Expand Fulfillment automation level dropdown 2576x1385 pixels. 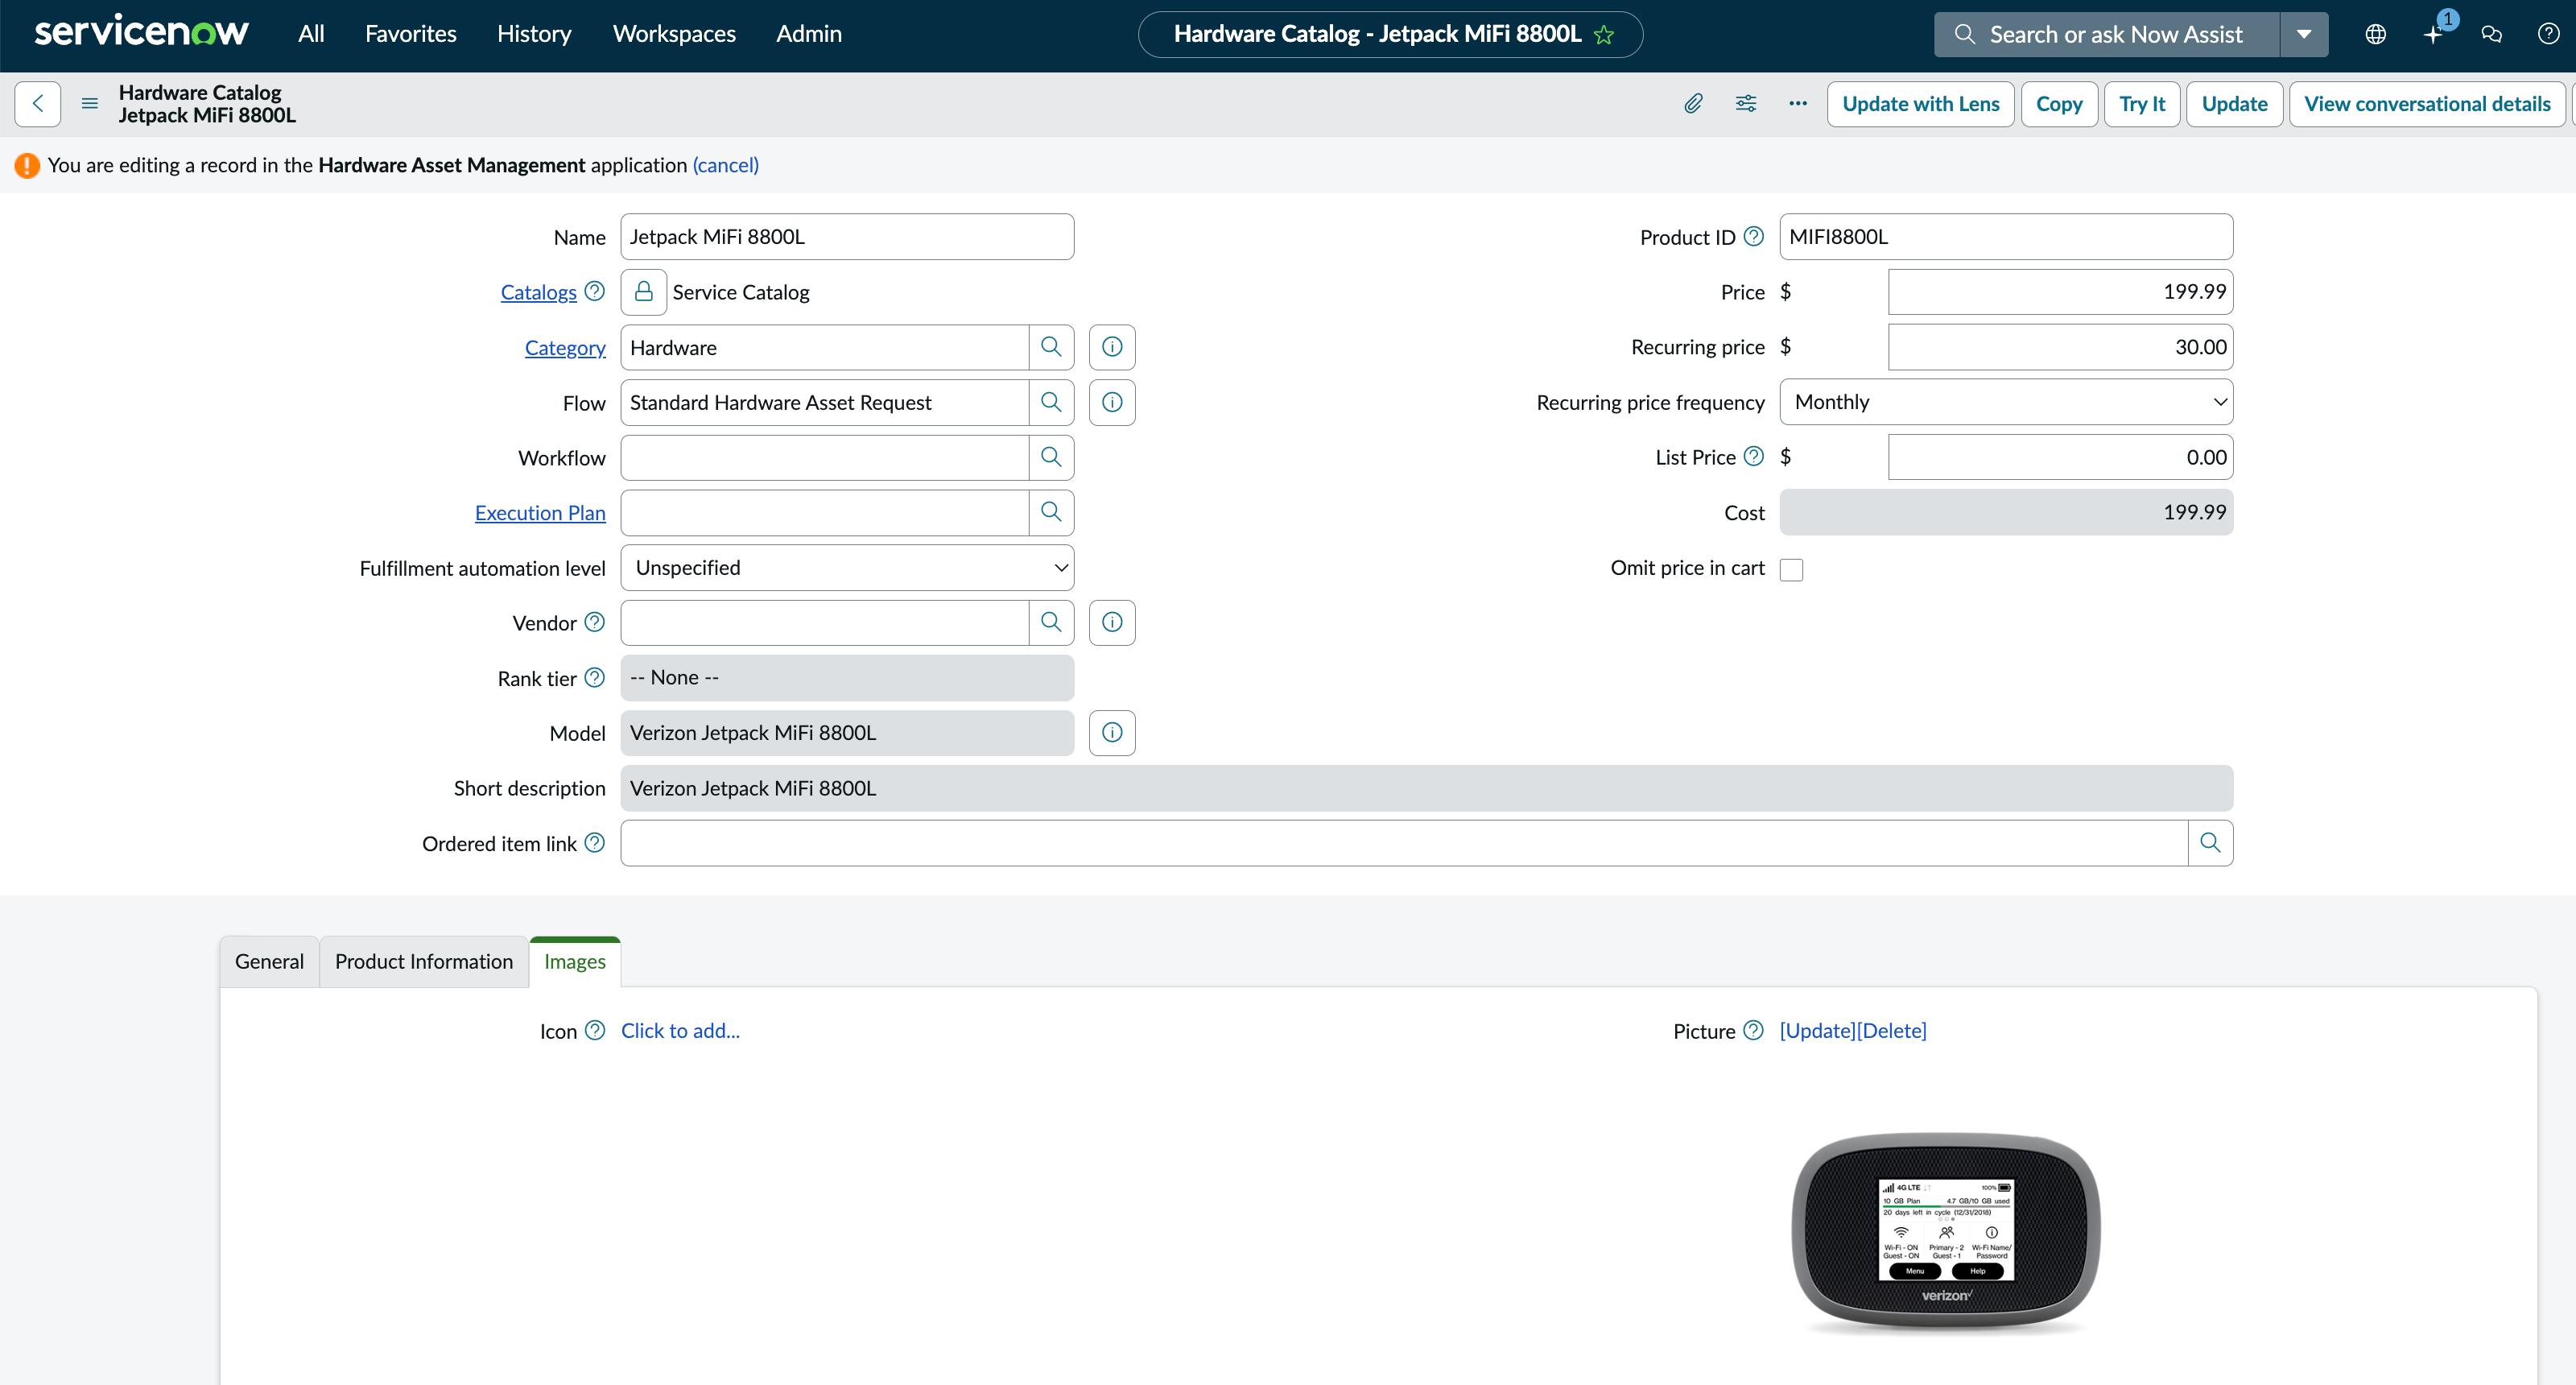(847, 568)
